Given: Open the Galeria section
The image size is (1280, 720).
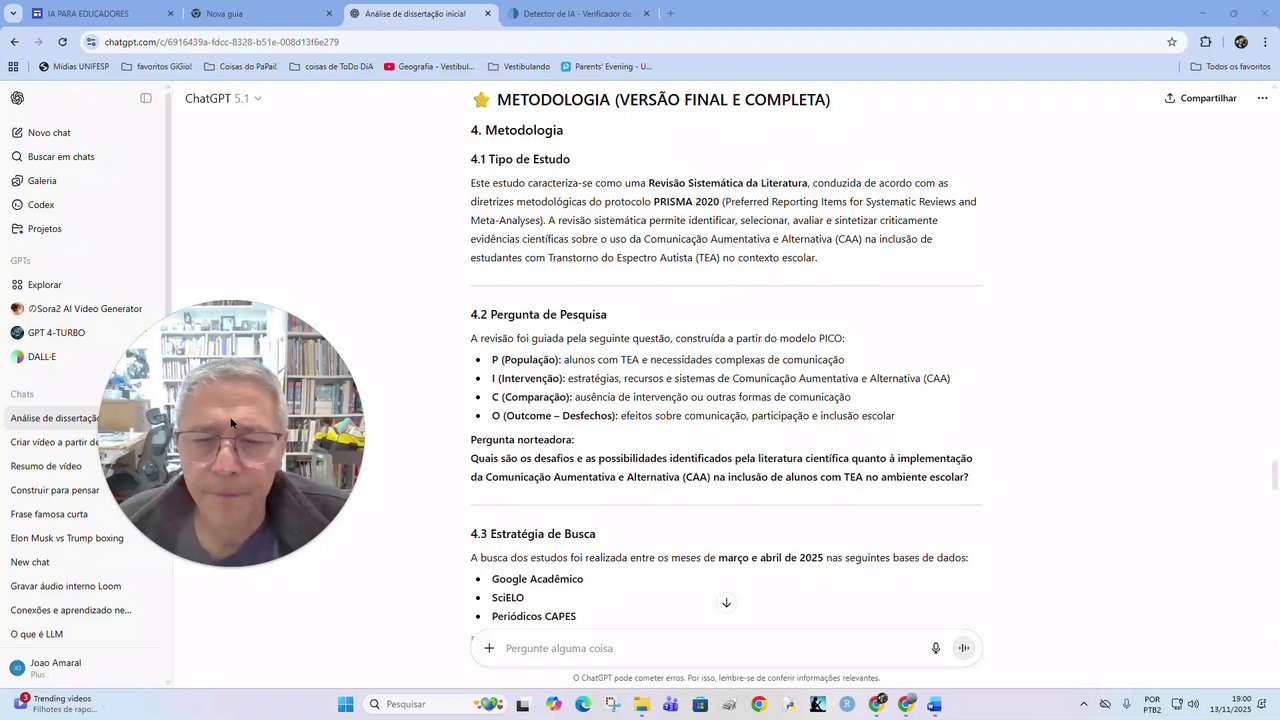Looking at the screenshot, I should coord(42,181).
